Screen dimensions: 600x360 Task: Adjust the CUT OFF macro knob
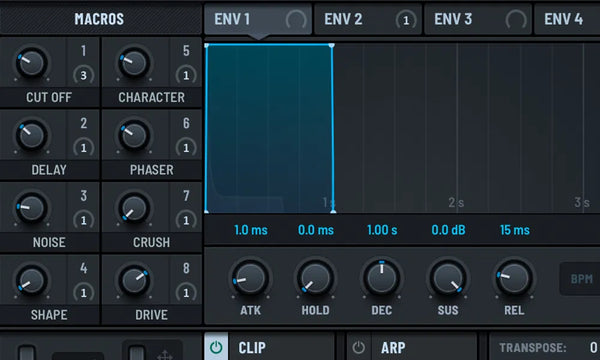click(31, 63)
